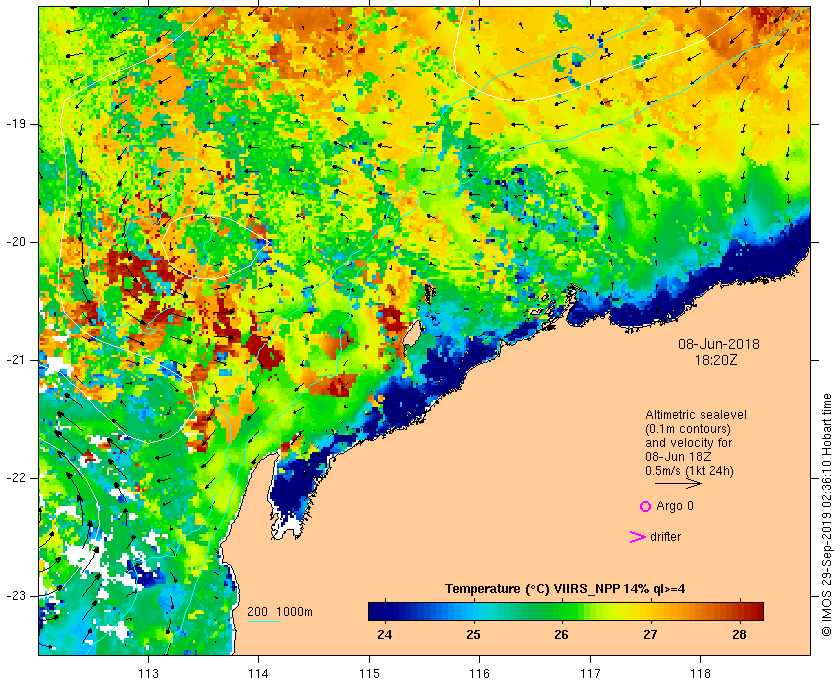Image resolution: width=840 pixels, height=680 pixels.
Task: Click color bar tick label 28
Action: point(739,635)
